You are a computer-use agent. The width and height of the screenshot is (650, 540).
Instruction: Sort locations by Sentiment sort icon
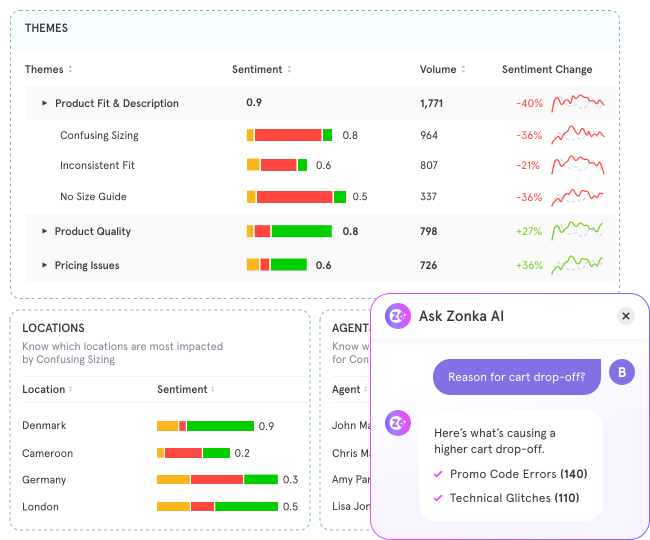coord(213,389)
